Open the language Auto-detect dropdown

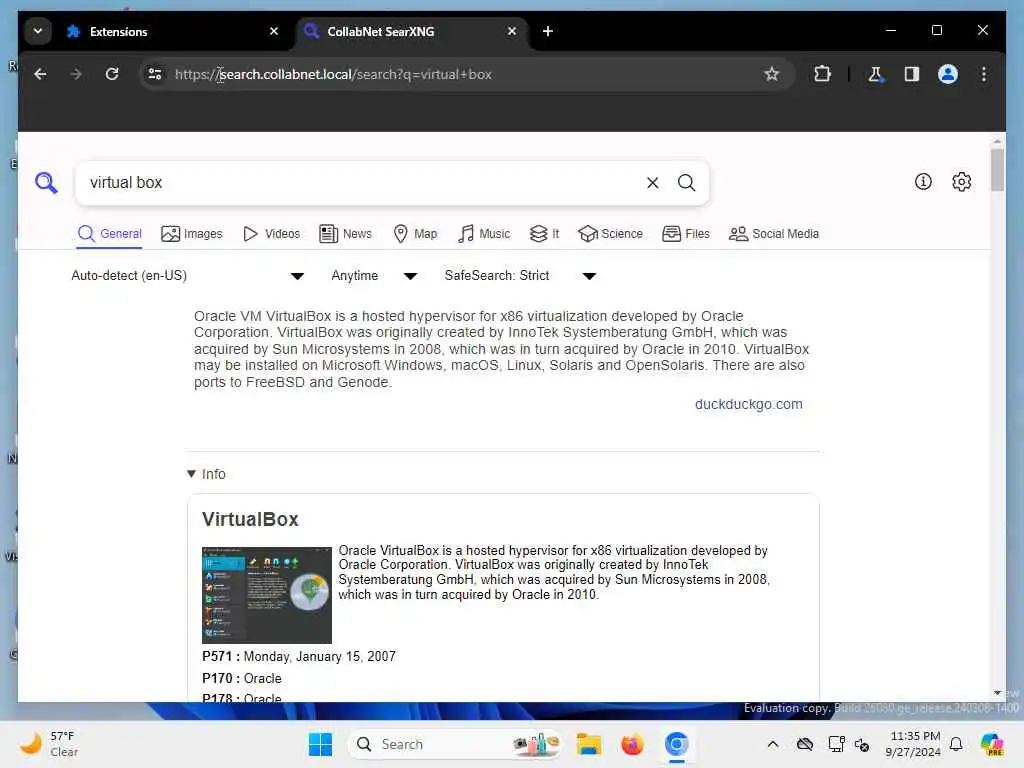click(x=187, y=276)
